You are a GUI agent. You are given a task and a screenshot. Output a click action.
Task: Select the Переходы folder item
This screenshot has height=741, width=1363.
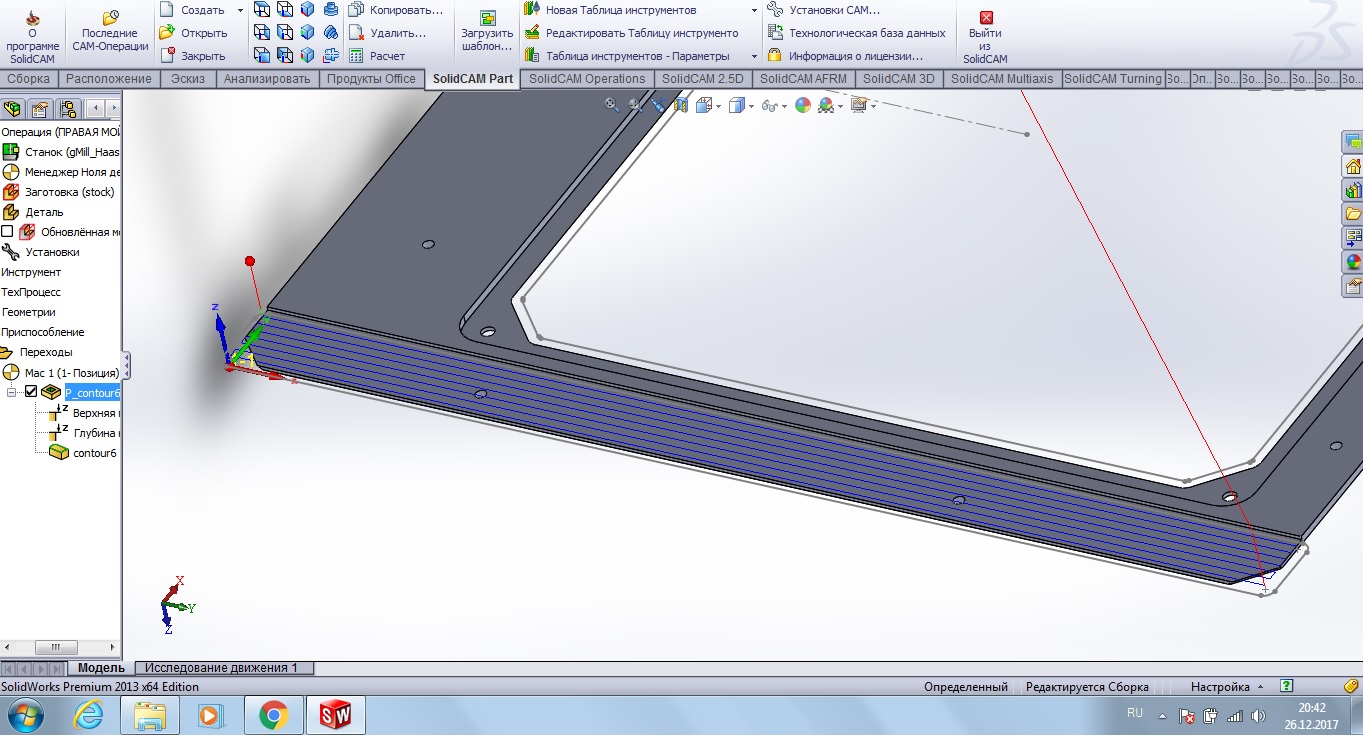point(37,352)
